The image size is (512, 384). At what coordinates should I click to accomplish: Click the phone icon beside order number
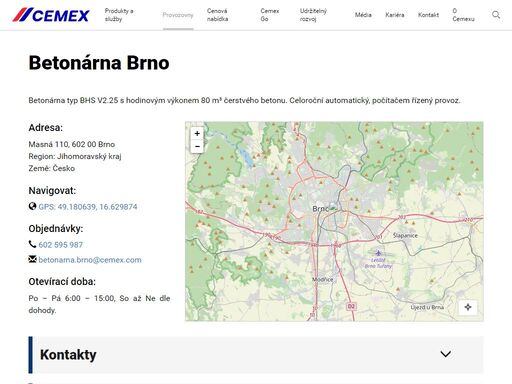32,244
